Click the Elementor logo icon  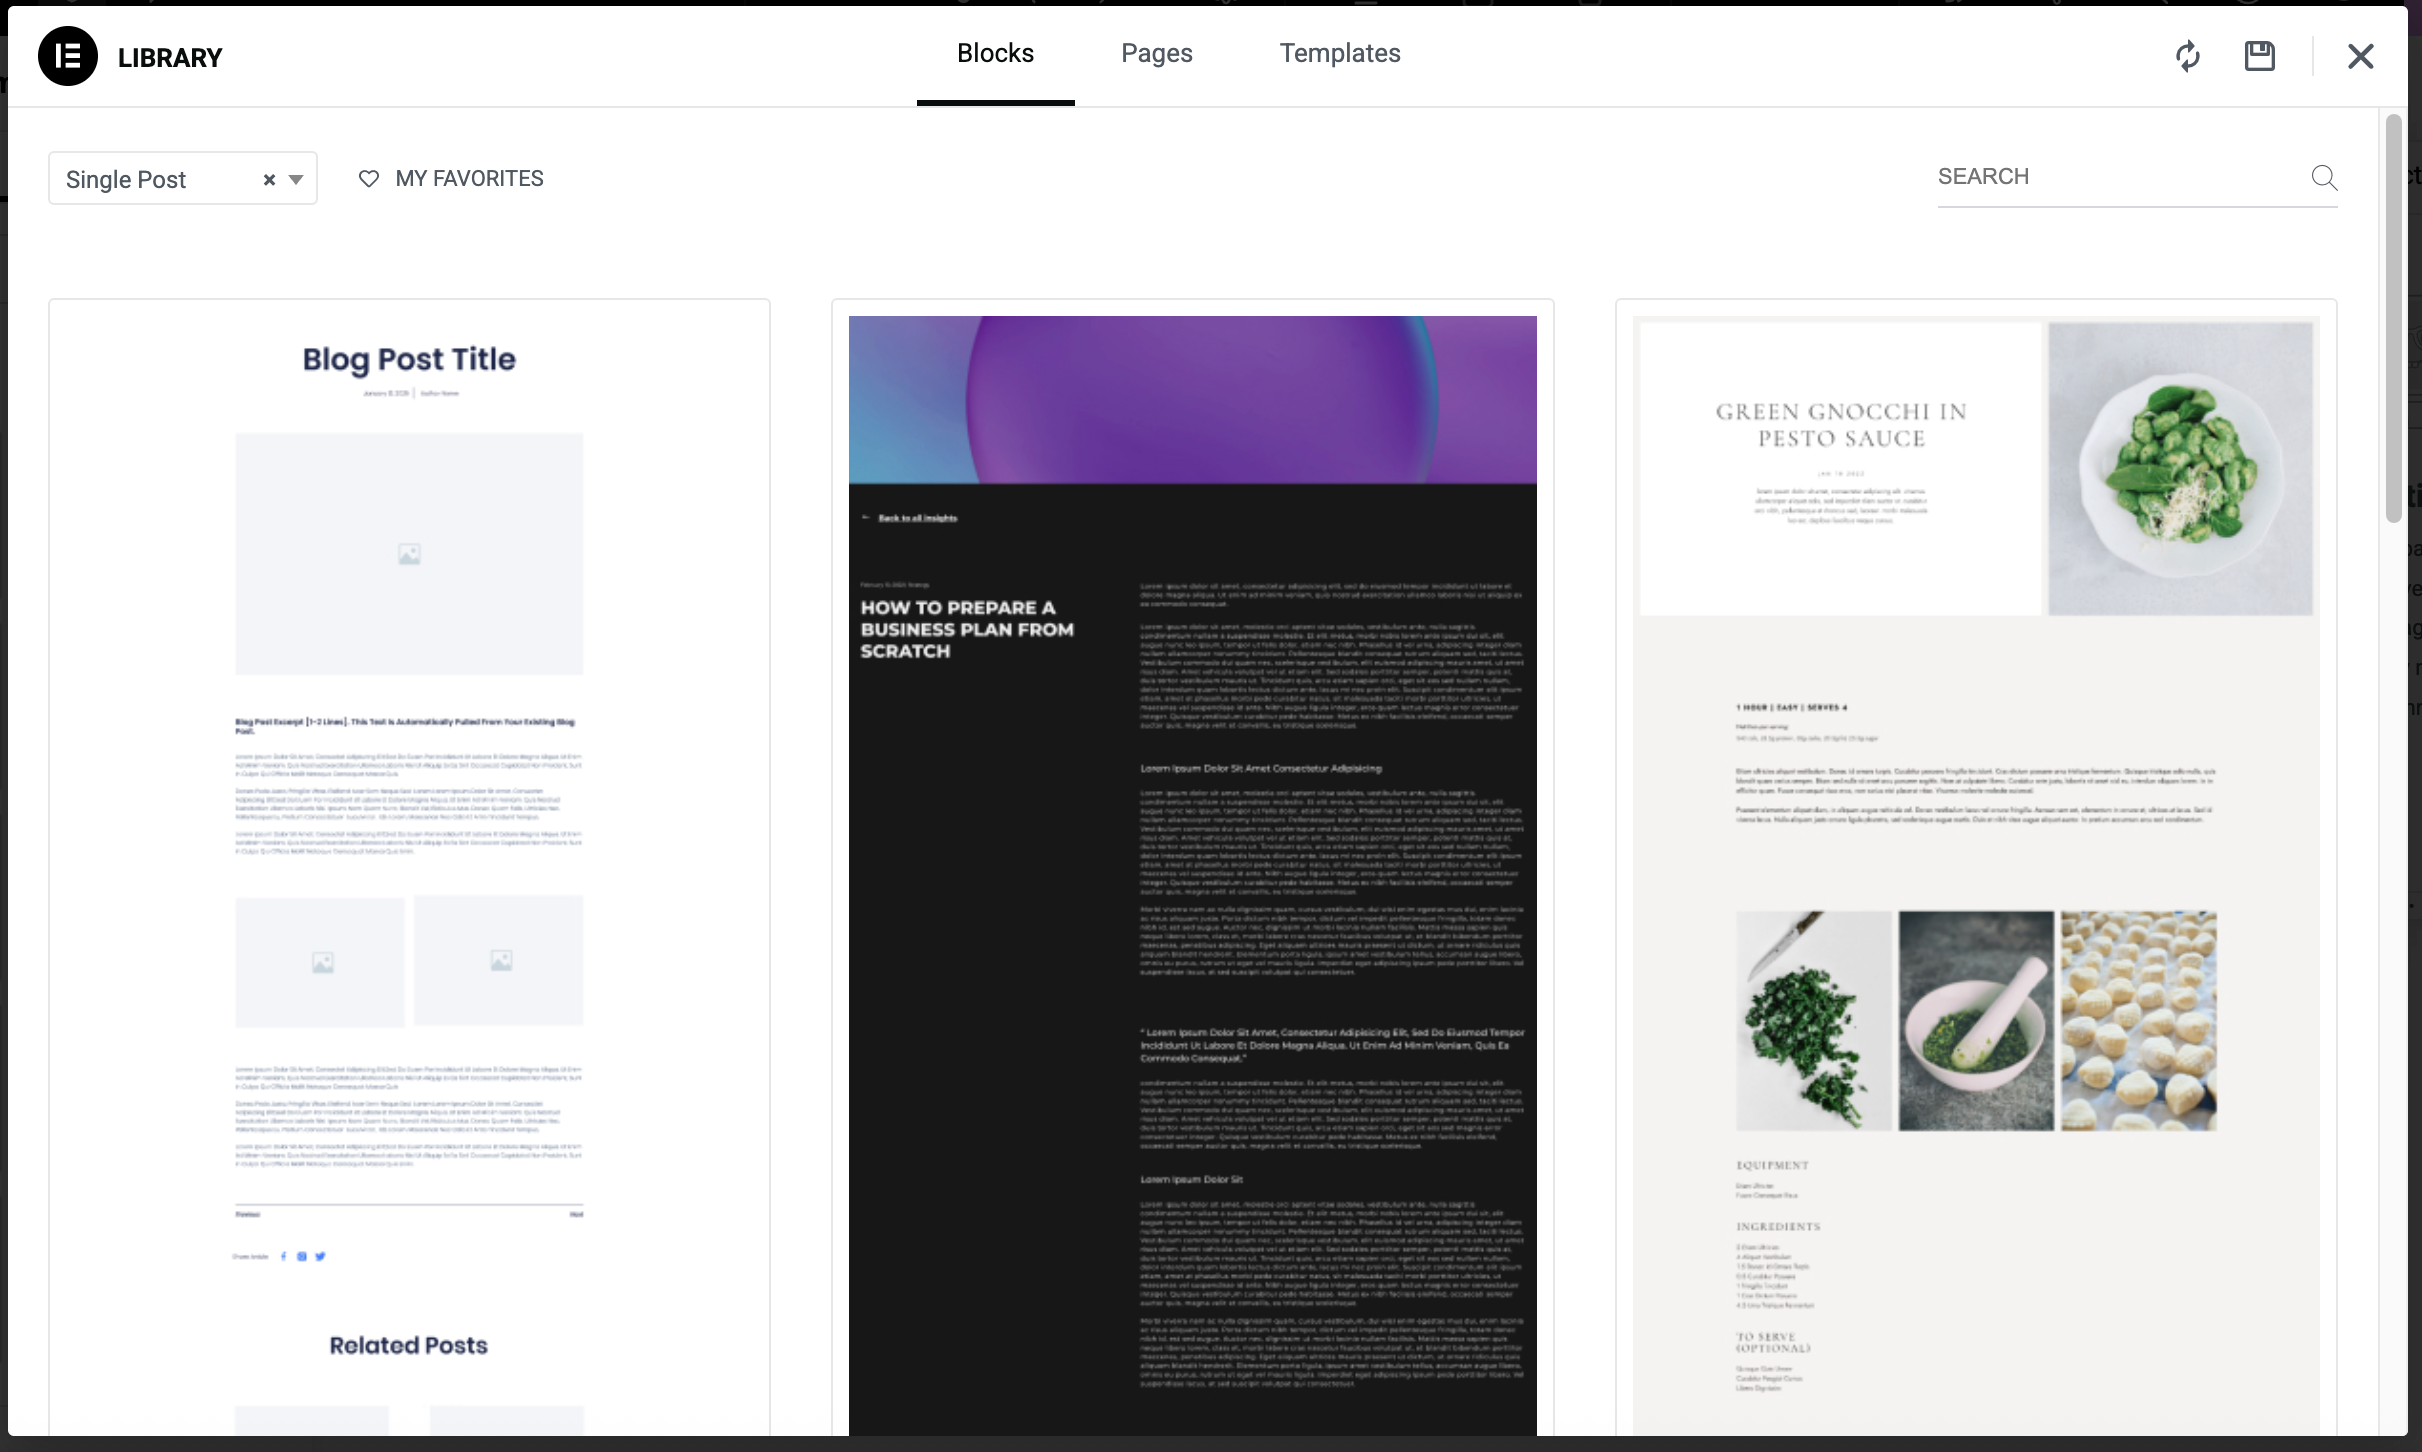coord(68,56)
